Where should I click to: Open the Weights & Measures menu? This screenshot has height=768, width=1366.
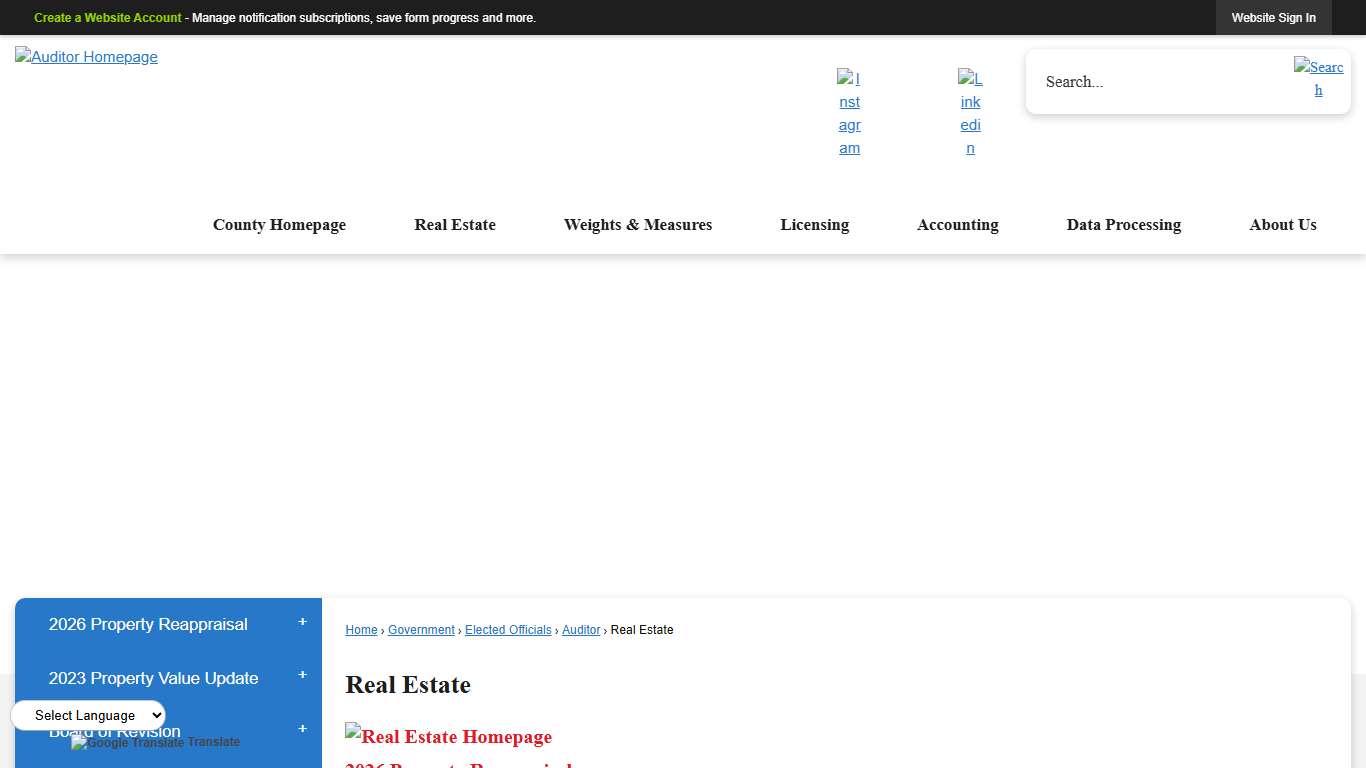click(638, 225)
